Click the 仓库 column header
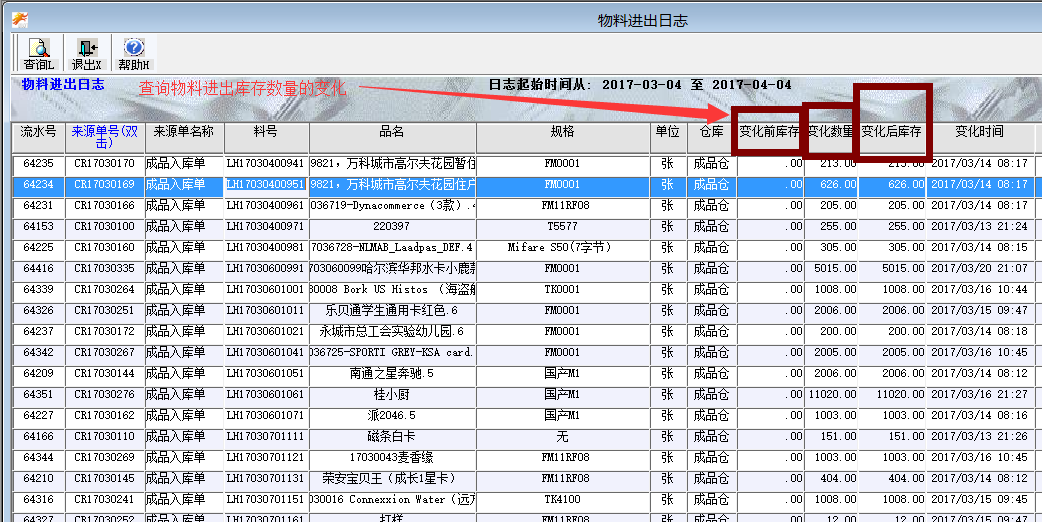Screen dimensions: 1042x522 point(711,132)
